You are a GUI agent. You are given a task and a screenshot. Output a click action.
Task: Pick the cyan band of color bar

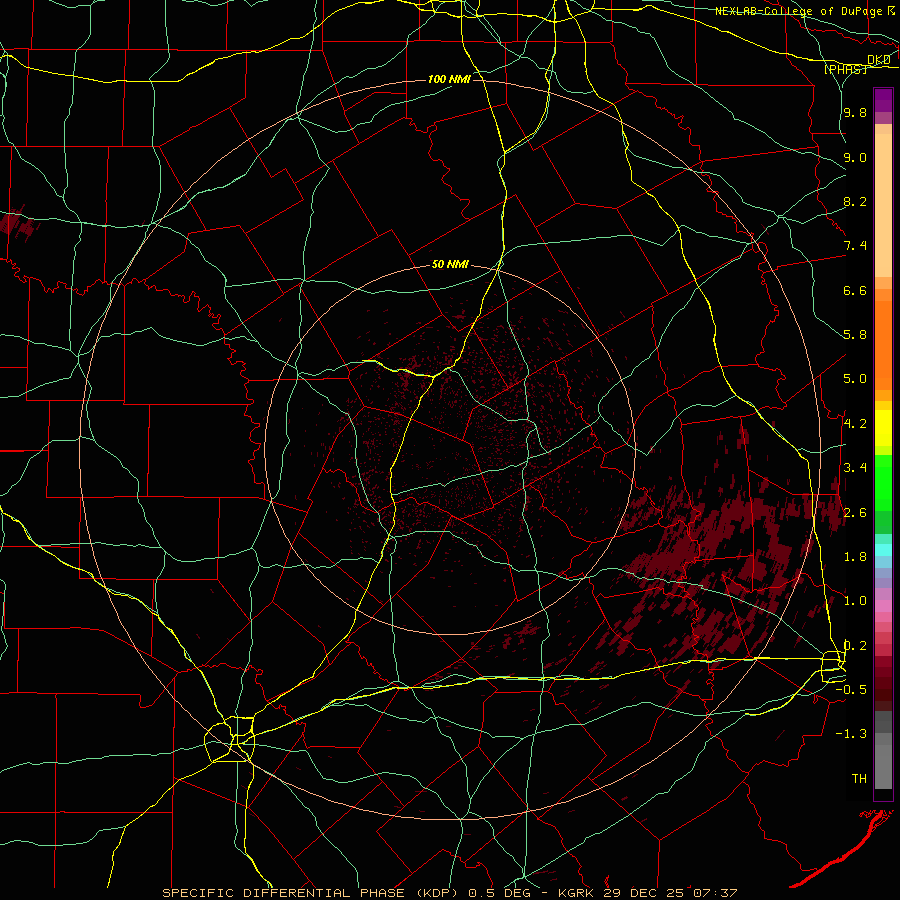click(883, 549)
